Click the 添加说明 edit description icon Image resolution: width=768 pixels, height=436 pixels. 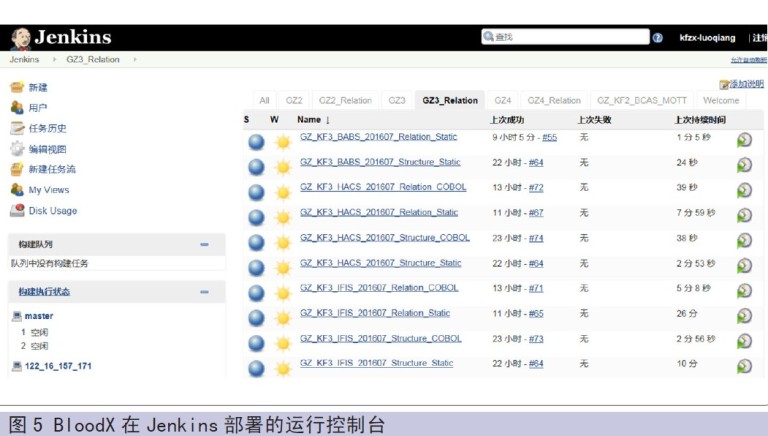point(724,85)
